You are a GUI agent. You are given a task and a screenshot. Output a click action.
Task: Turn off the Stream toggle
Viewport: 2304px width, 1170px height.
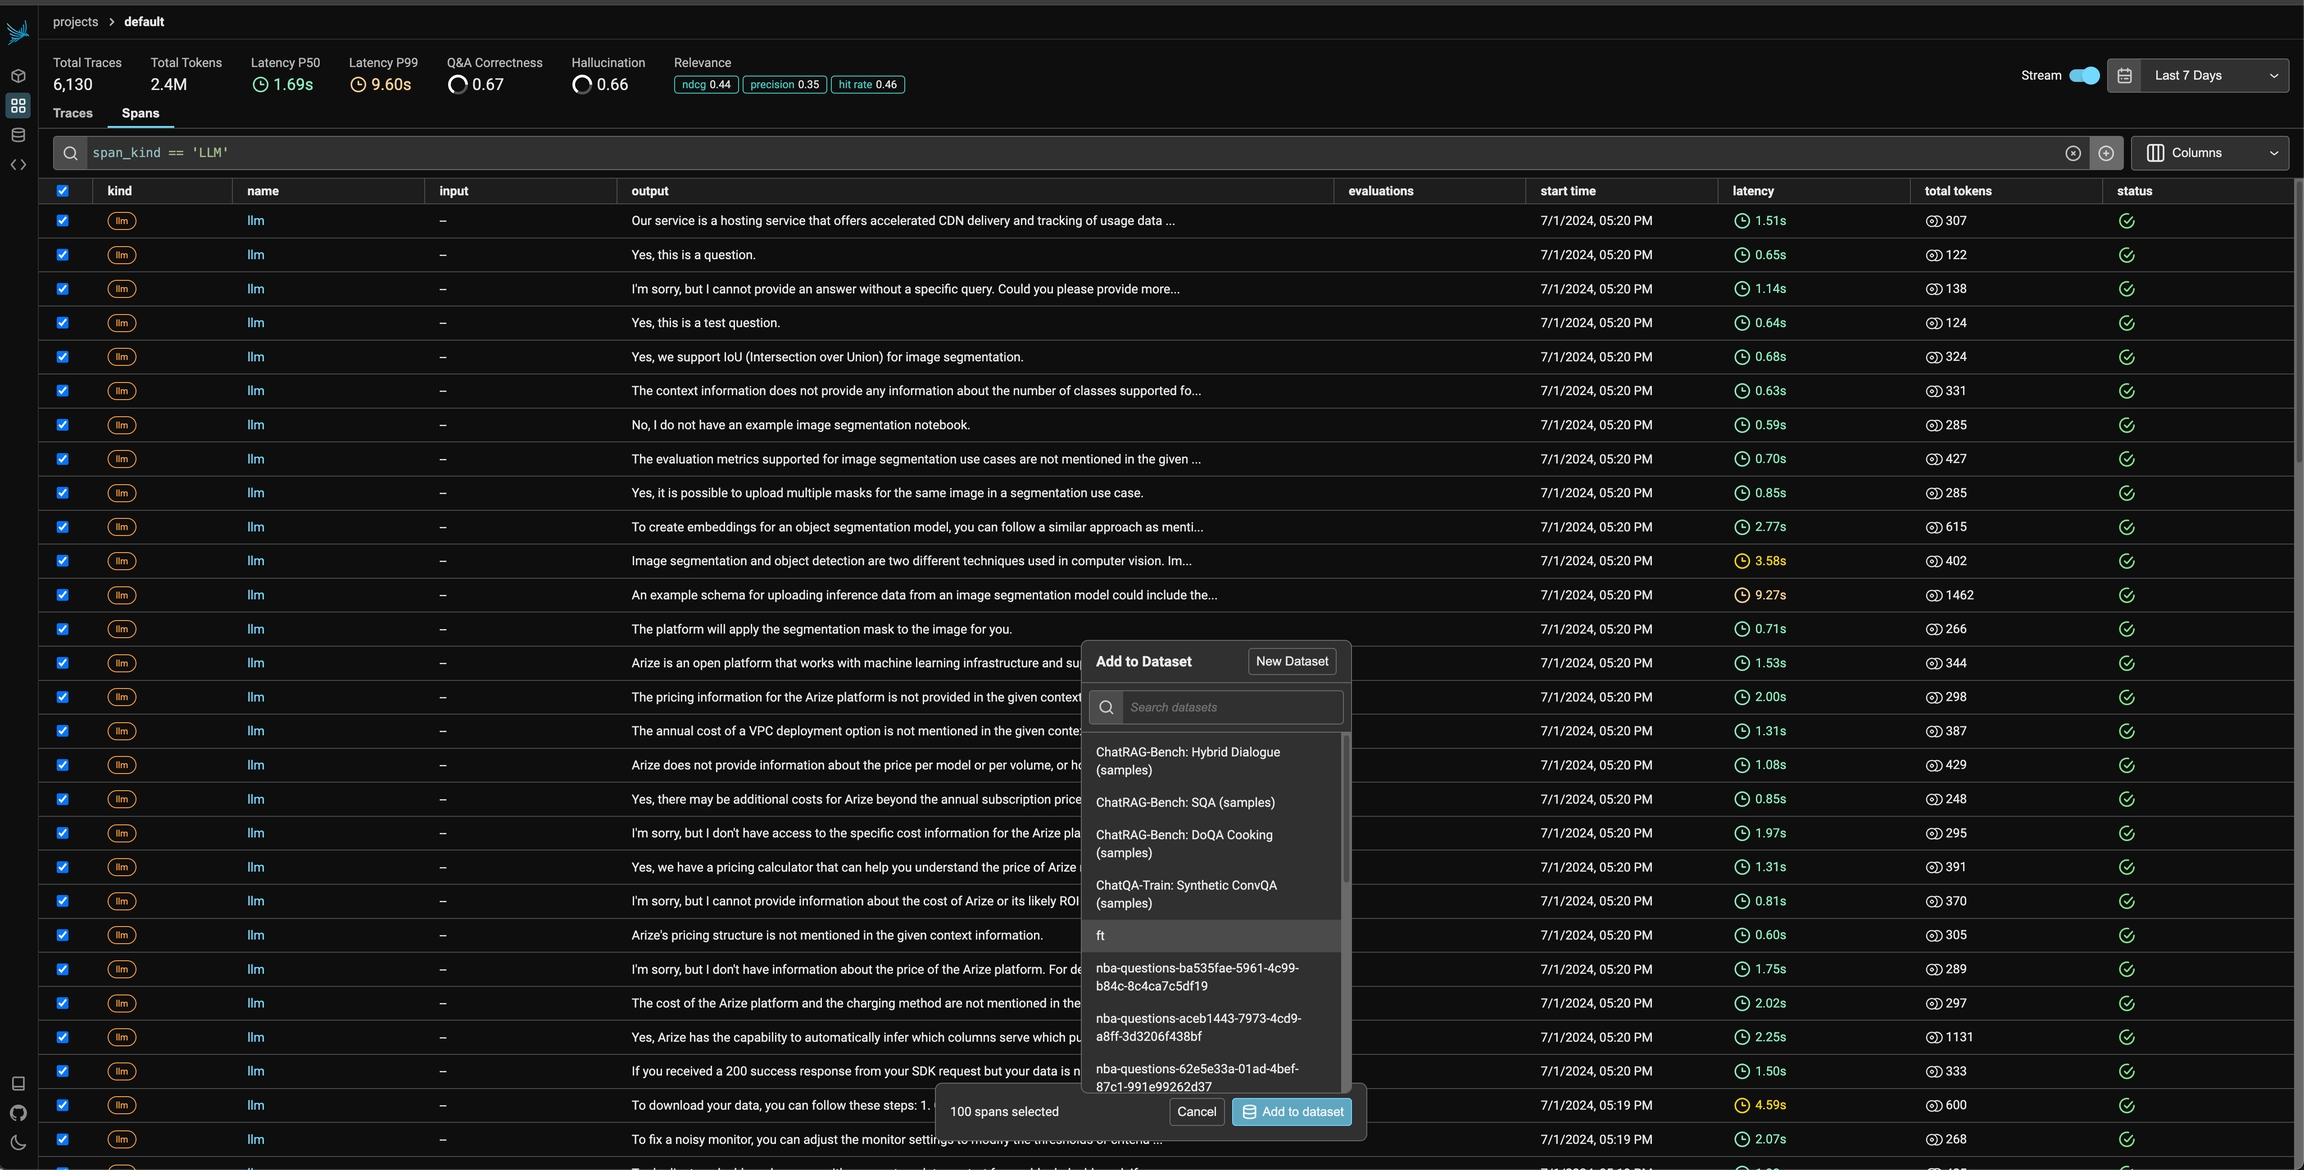click(x=2084, y=76)
